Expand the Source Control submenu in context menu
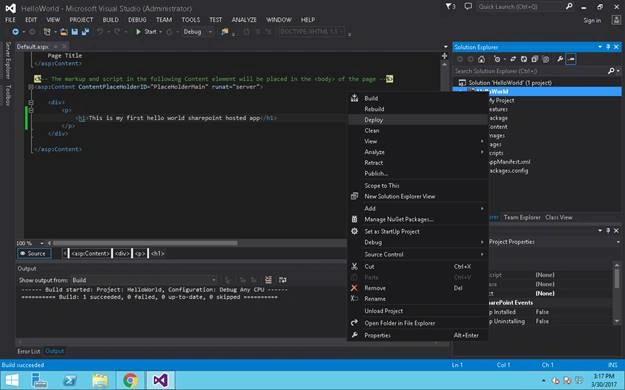 tap(418, 254)
